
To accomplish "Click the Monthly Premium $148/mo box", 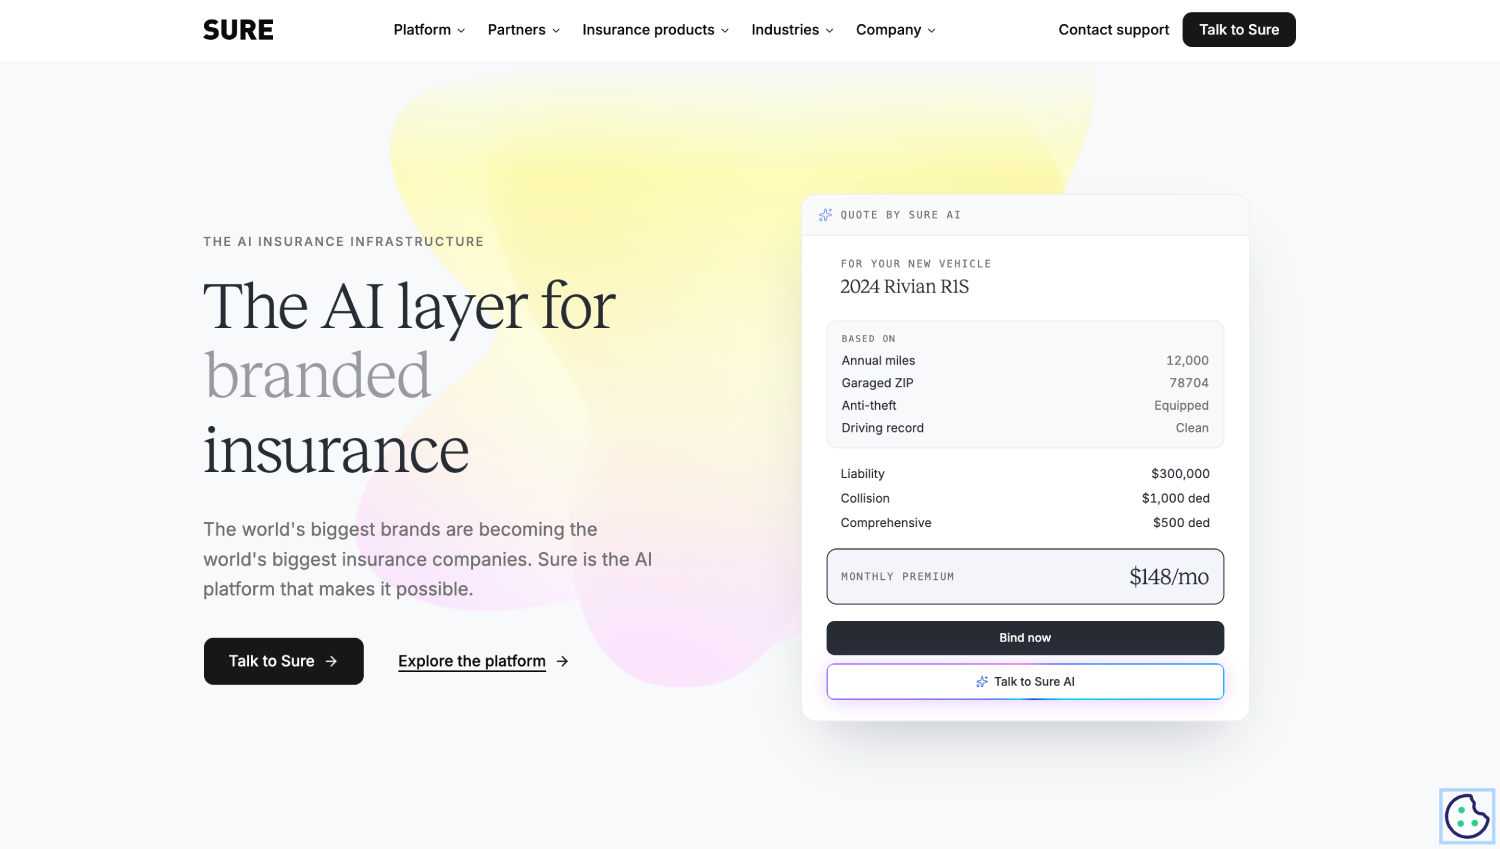I will click(1025, 577).
